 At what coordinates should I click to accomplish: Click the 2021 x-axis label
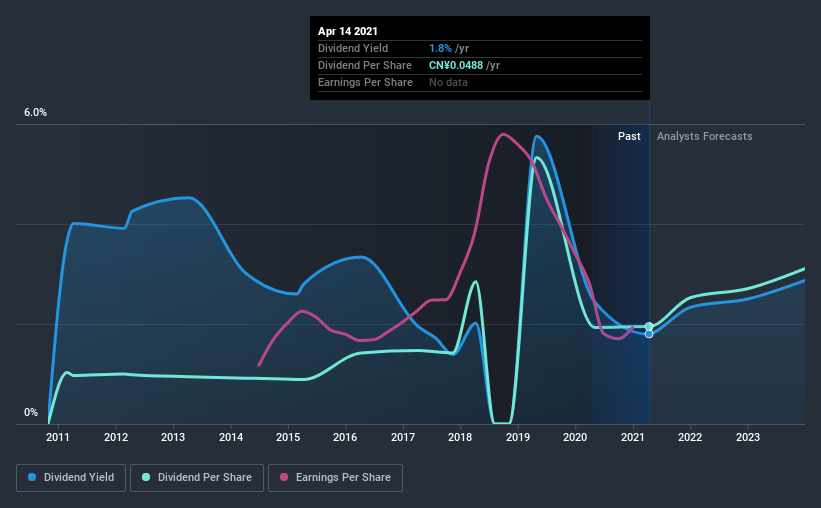coord(633,437)
